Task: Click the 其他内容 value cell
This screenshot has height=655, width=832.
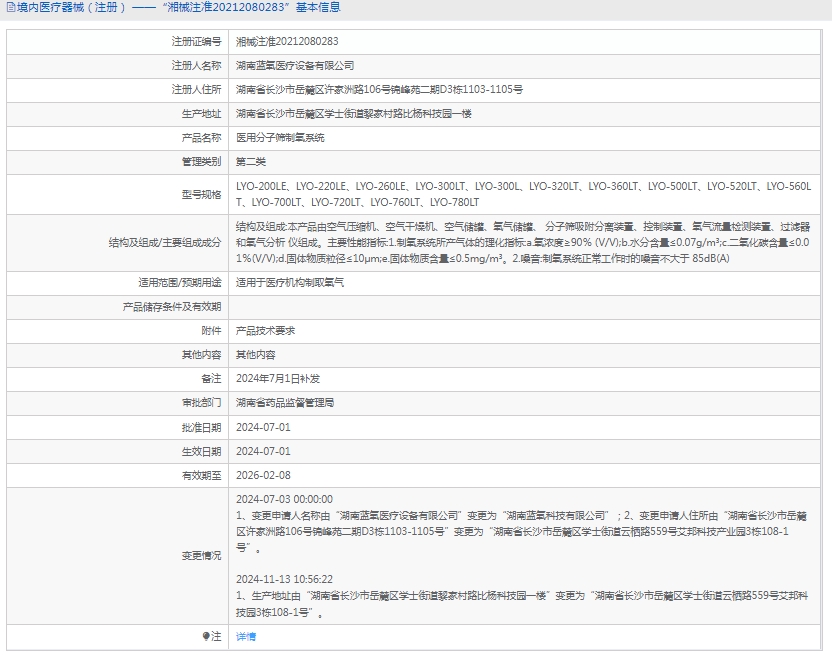Action: pyautogui.click(x=255, y=355)
